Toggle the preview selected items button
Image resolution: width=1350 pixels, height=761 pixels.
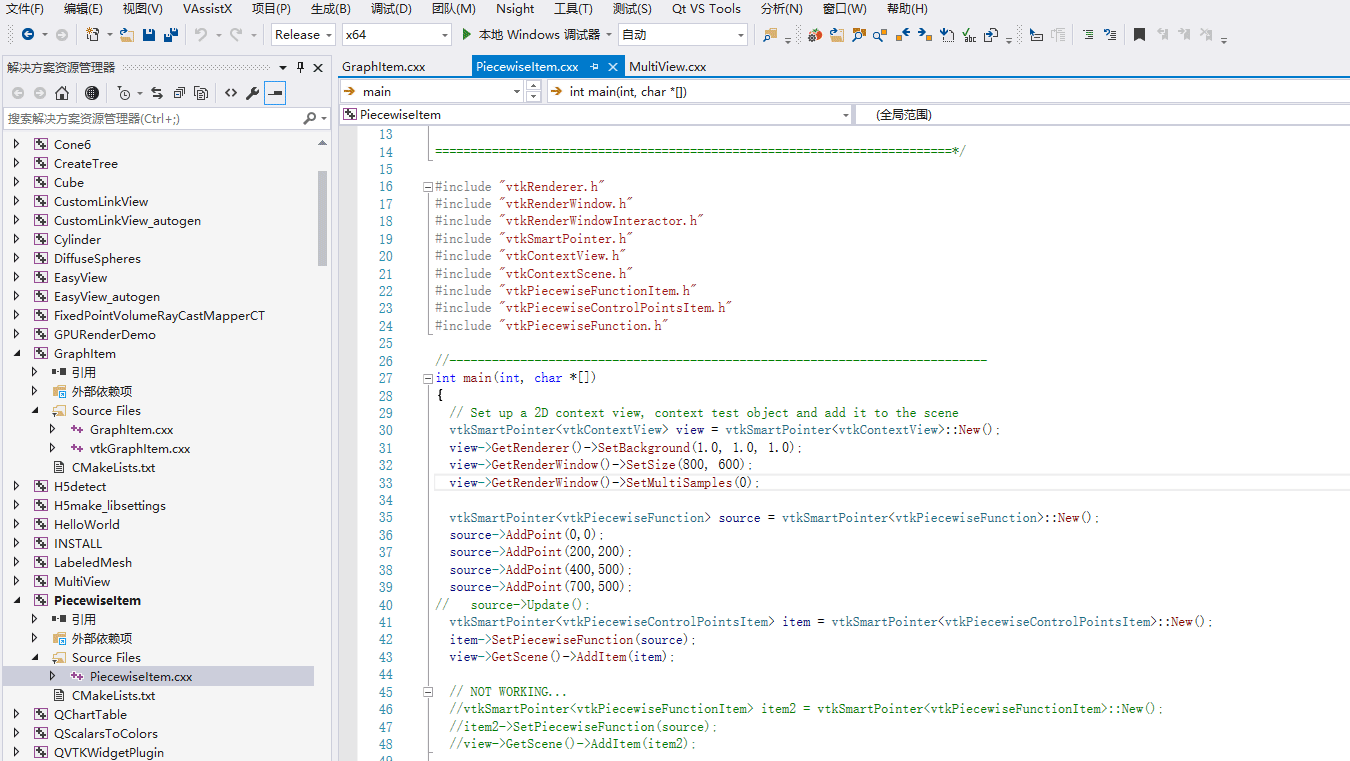pos(274,93)
